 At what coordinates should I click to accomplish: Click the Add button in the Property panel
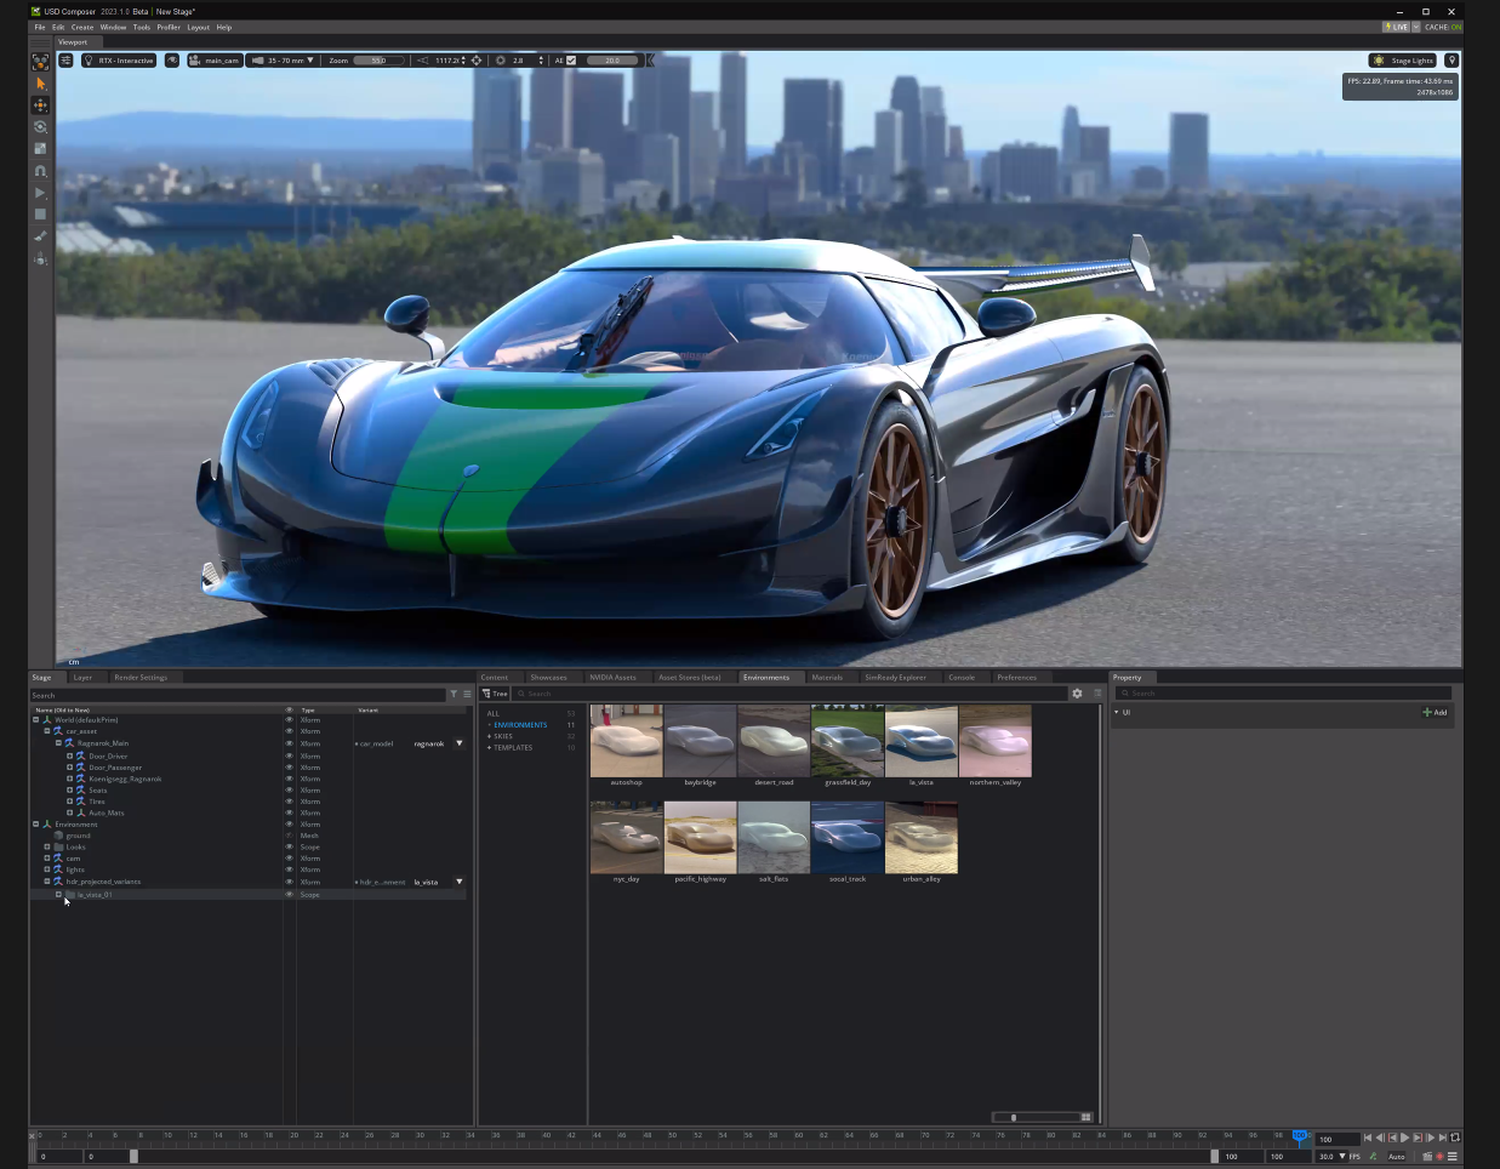1436,712
